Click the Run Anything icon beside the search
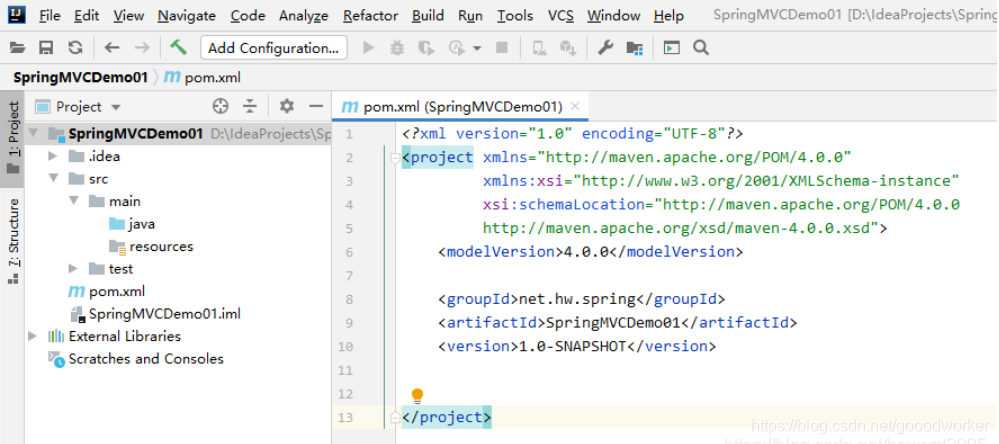The image size is (999, 444). point(672,48)
